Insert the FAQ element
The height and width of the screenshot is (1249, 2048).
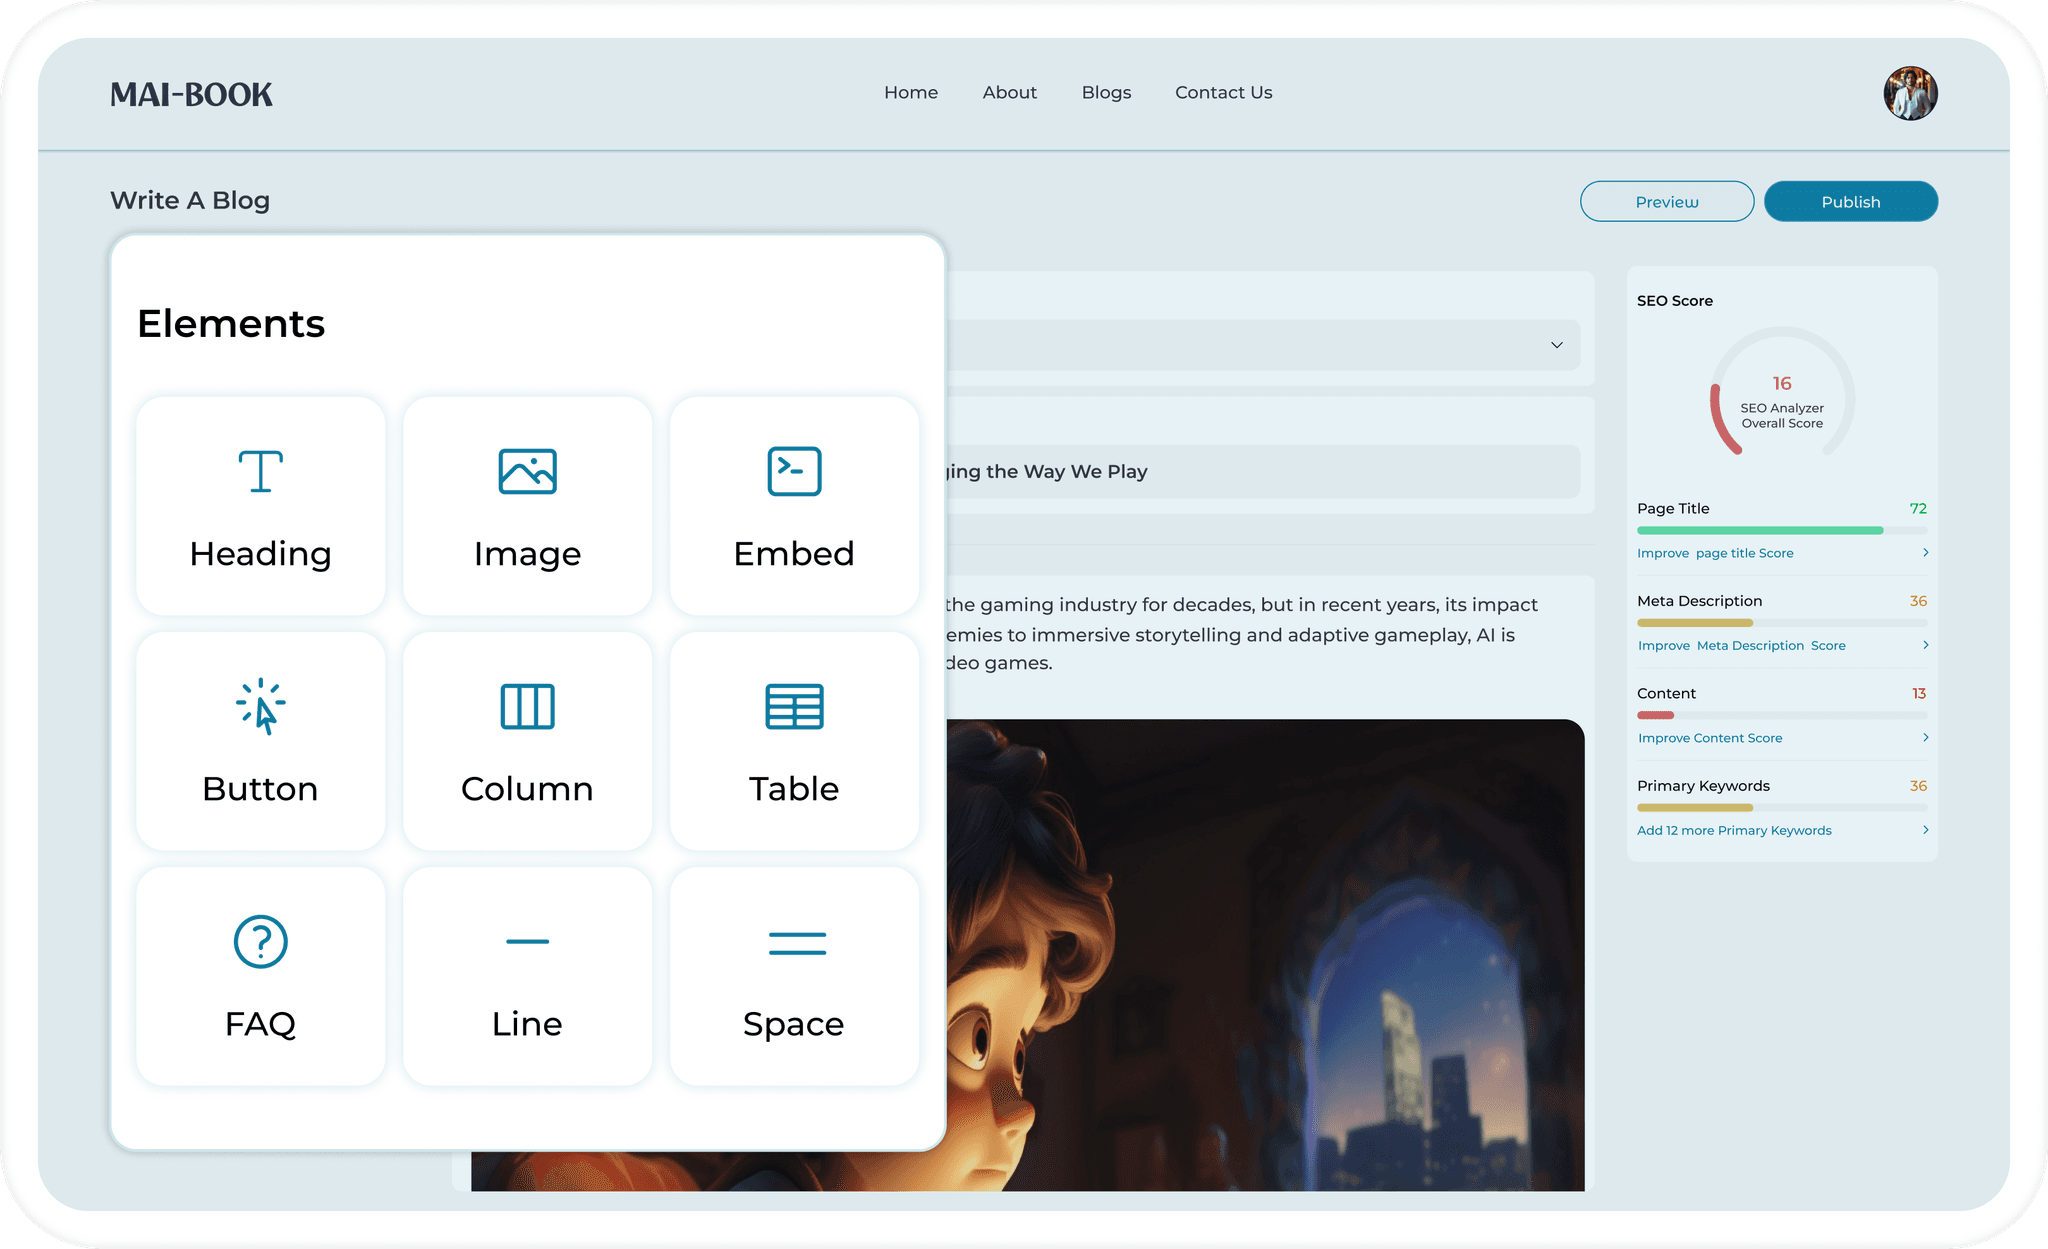pyautogui.click(x=260, y=976)
